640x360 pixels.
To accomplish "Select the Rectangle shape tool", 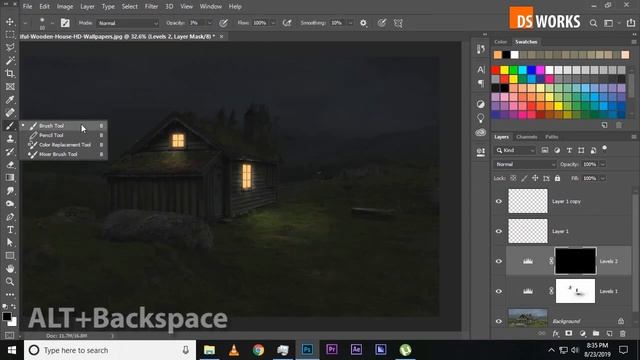I will pyautogui.click(x=10, y=256).
